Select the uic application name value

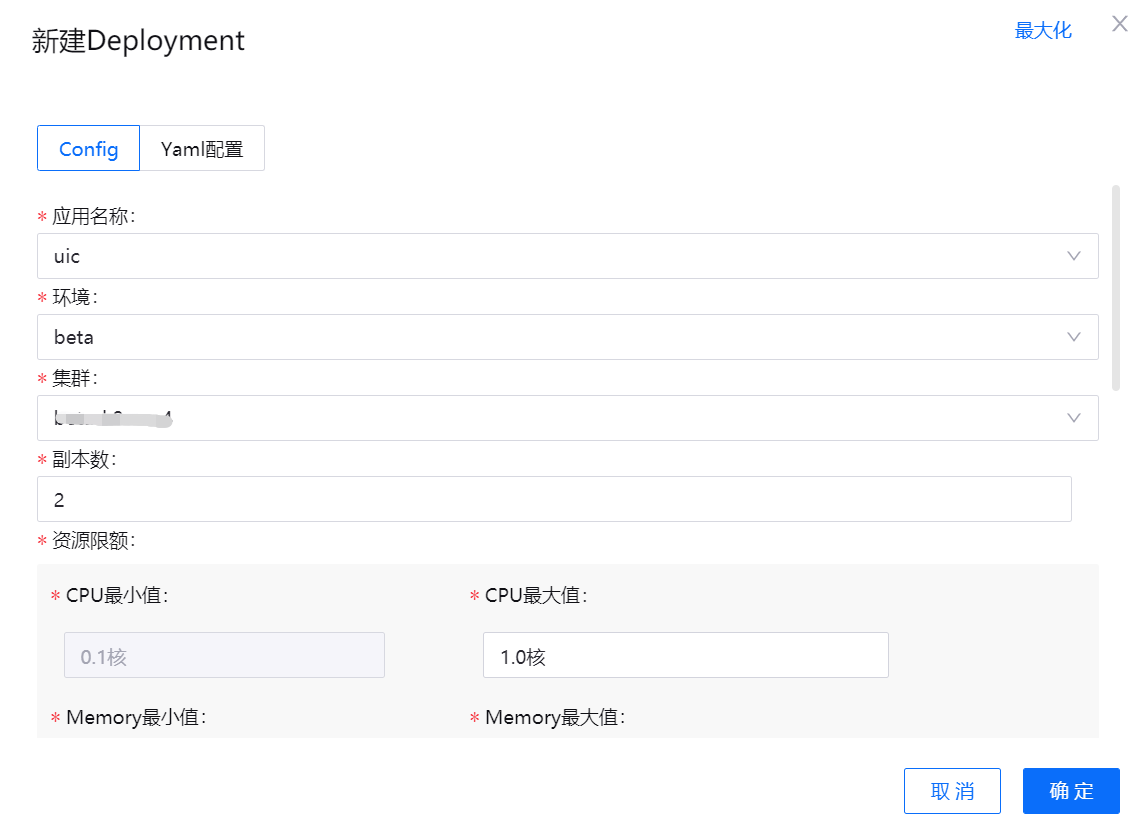click(66, 256)
